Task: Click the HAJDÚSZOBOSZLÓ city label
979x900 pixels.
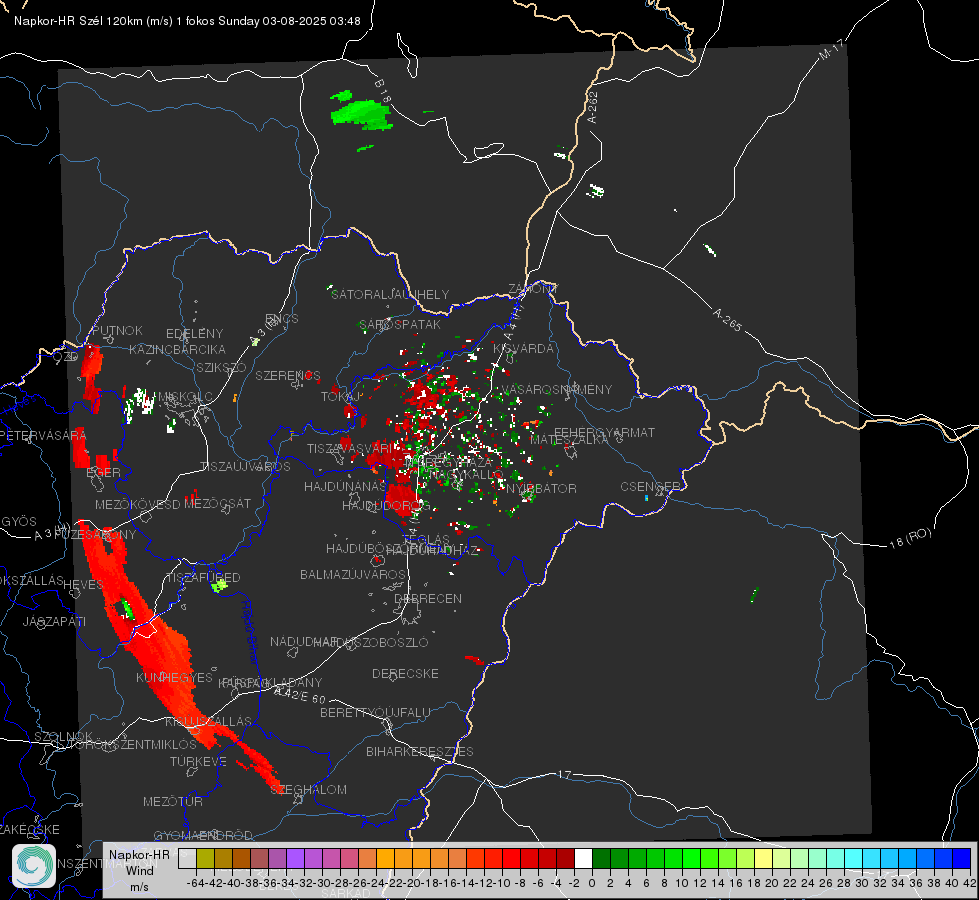Action: [371, 642]
